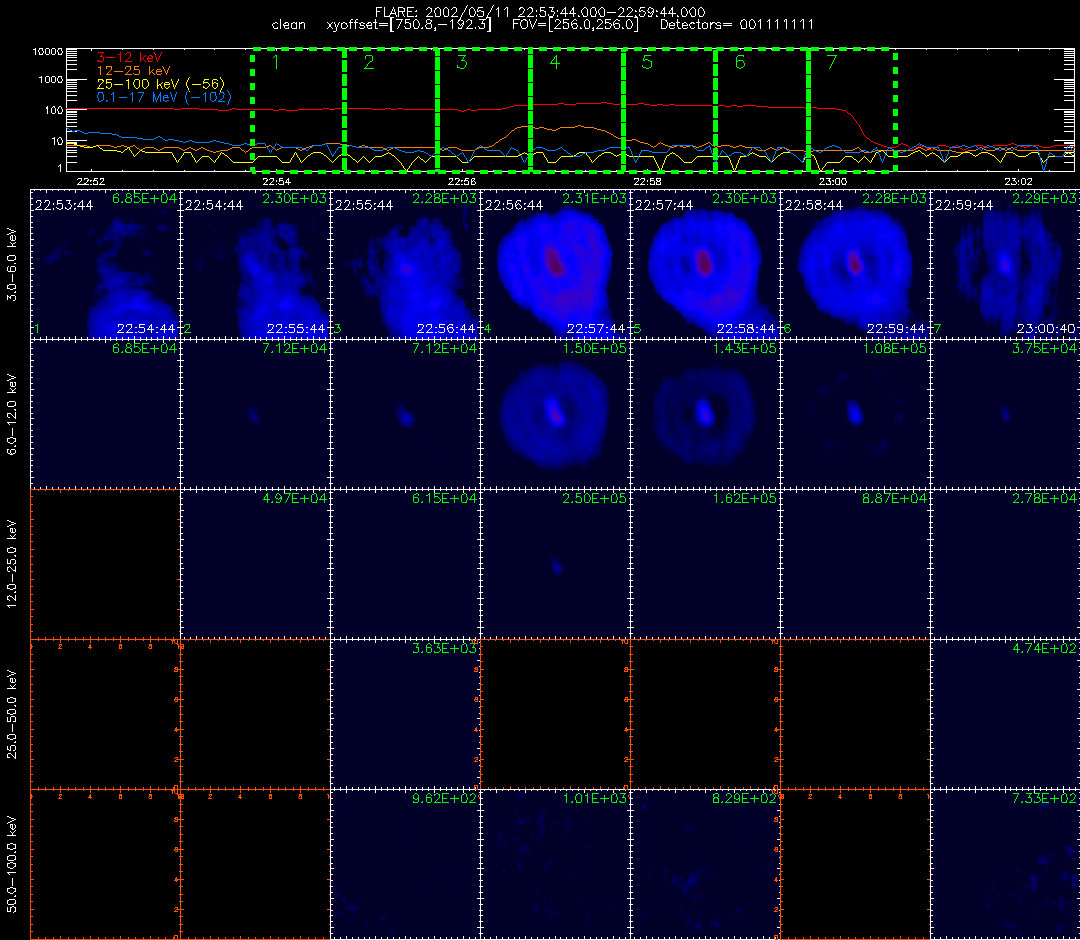Open the 50-100 keV image labeled 1.01E+03

tap(556, 864)
